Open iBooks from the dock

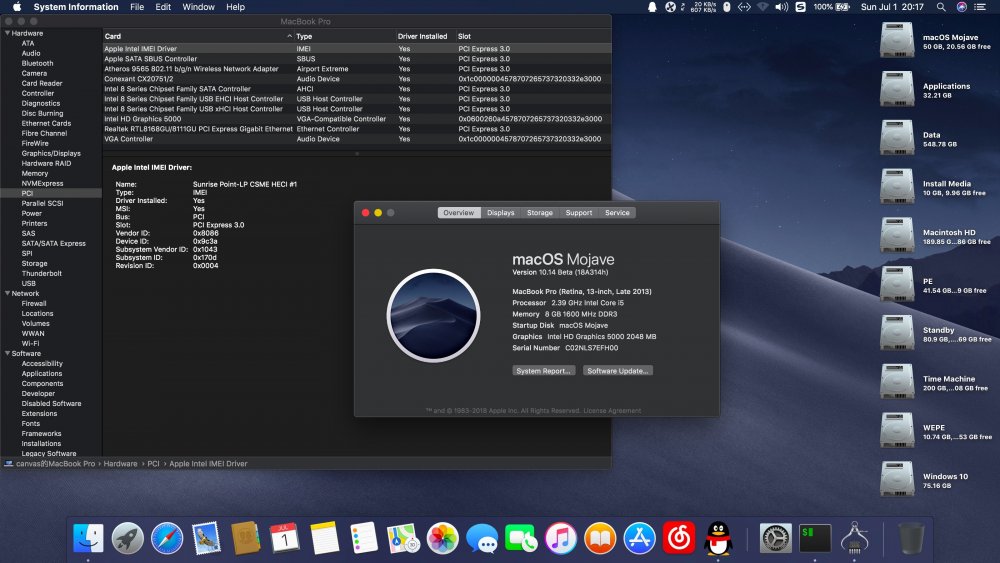tap(600, 538)
